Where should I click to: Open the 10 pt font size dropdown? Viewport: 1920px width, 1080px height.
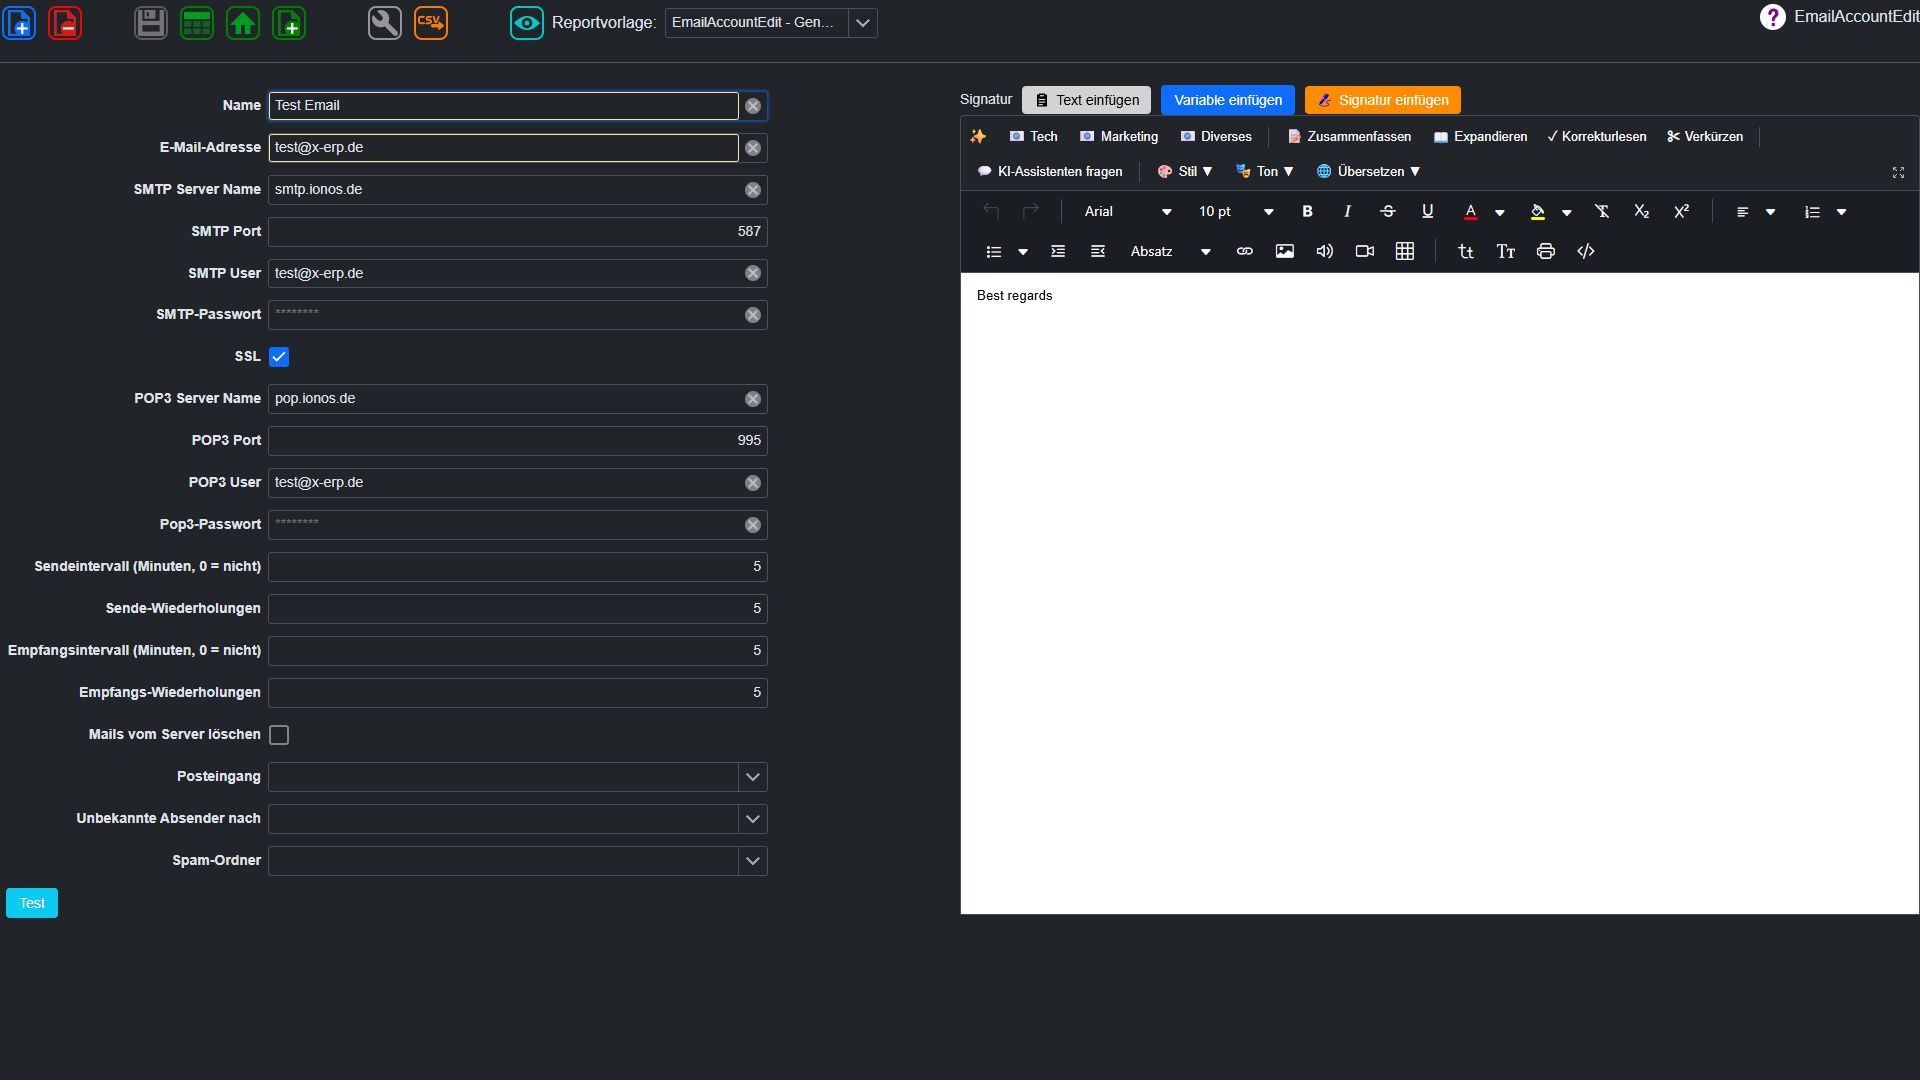[1236, 211]
